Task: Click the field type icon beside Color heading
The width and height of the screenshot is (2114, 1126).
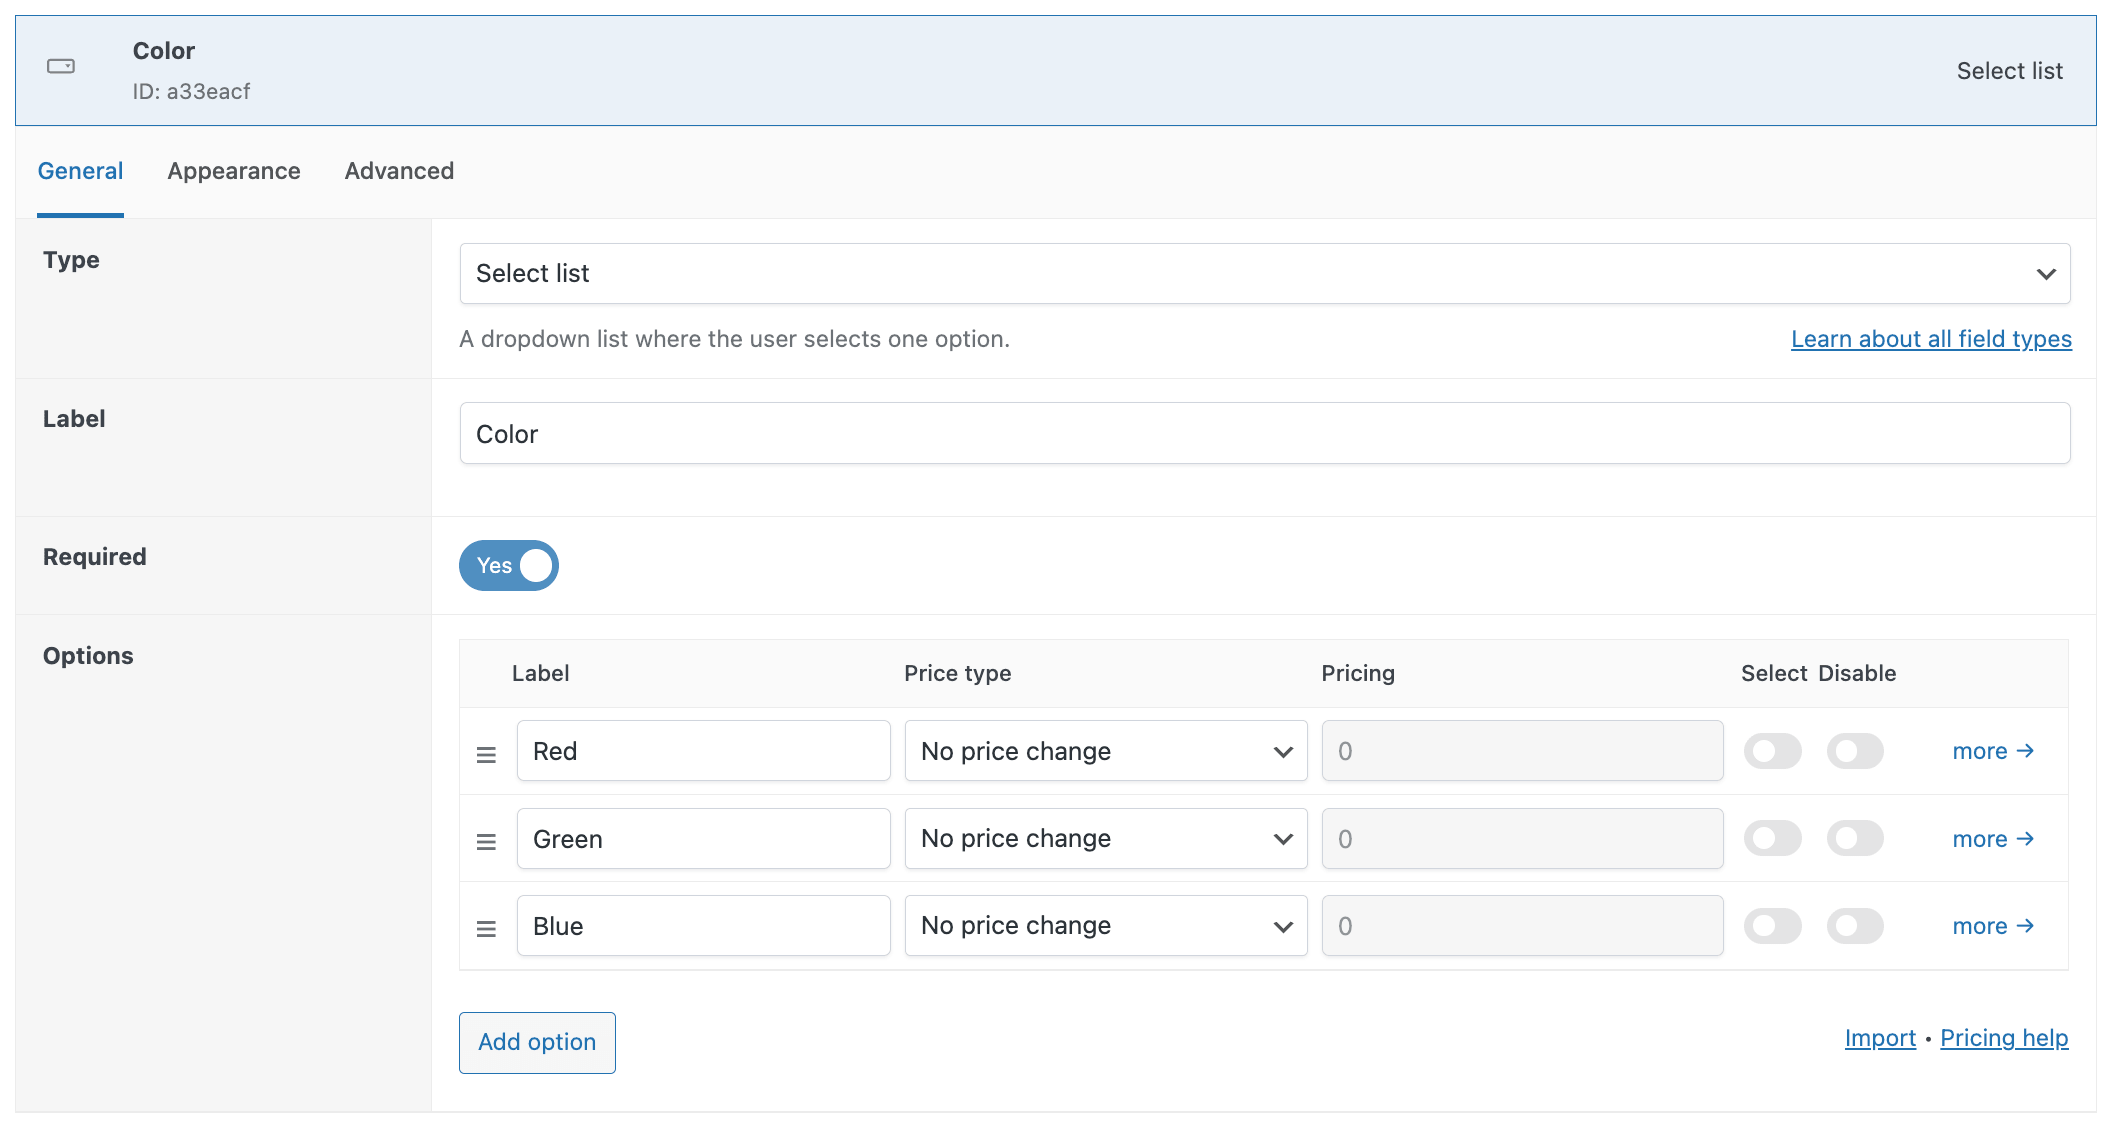Action: (61, 66)
